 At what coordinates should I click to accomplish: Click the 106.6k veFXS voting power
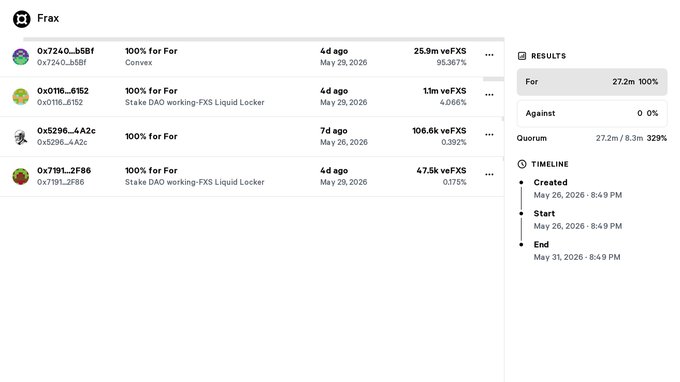coord(439,131)
